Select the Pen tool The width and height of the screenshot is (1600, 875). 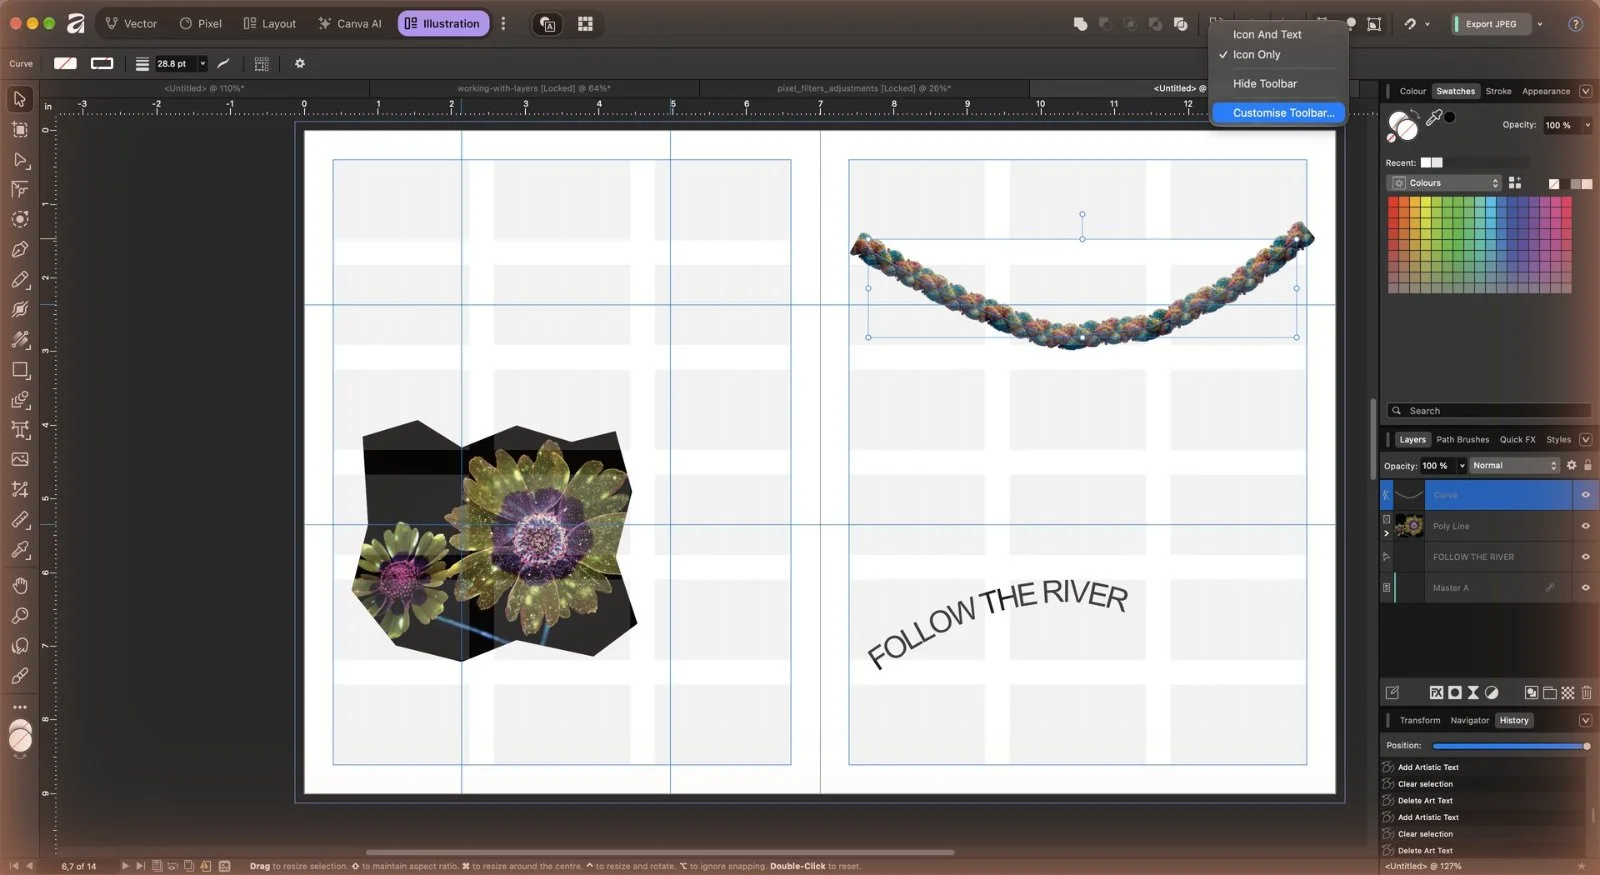(20, 249)
